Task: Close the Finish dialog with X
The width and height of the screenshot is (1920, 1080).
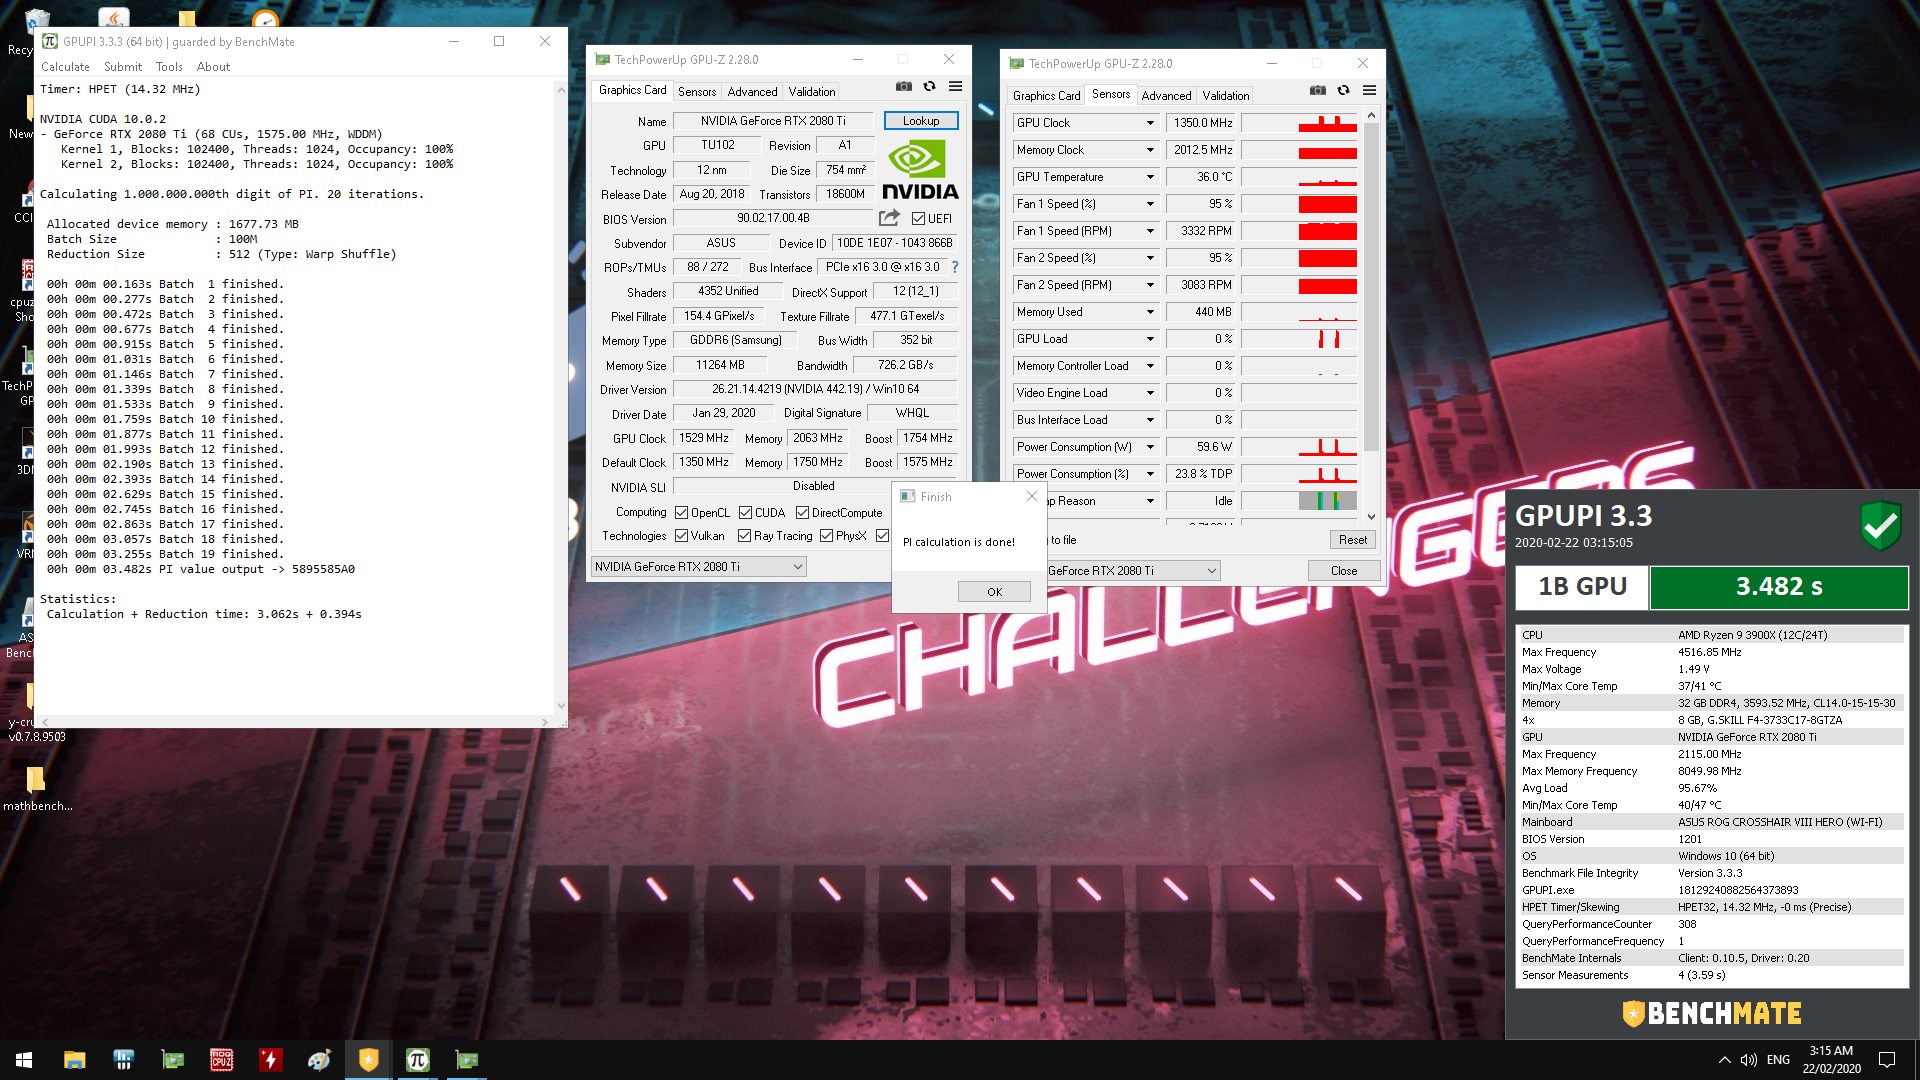Action: [1031, 496]
